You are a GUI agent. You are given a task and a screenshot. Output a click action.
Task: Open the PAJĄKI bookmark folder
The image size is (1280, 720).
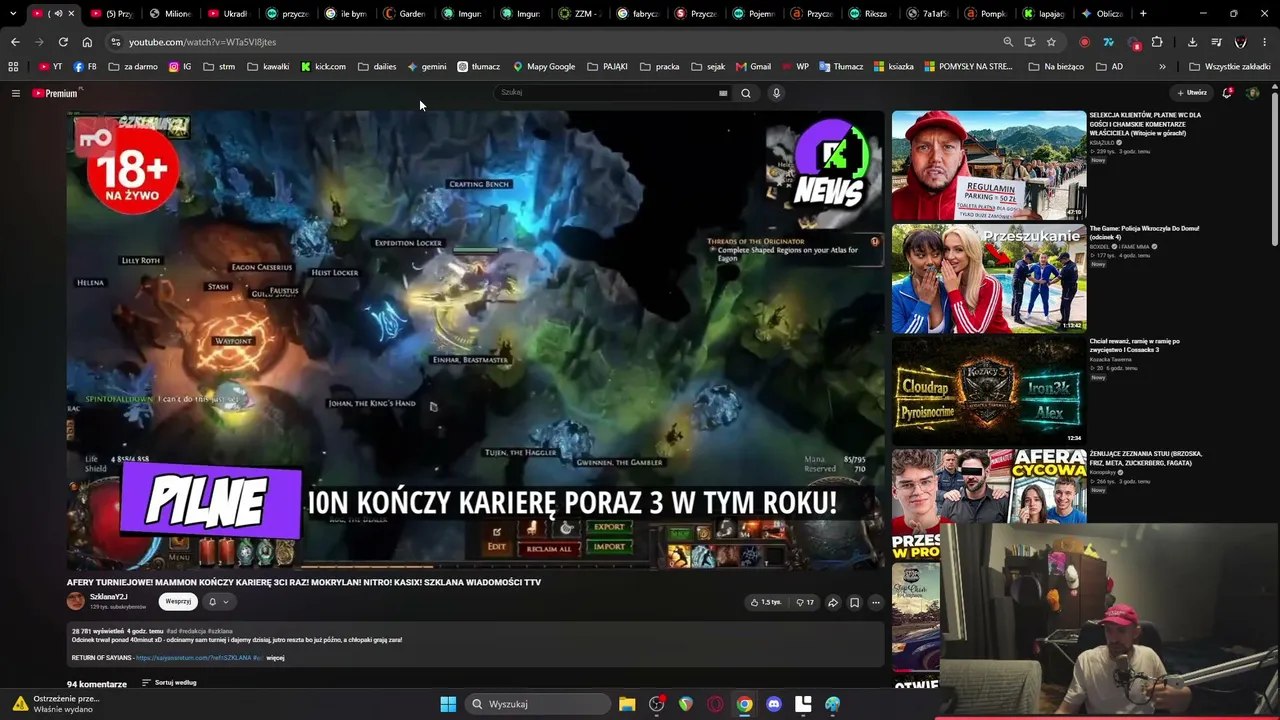[608, 67]
